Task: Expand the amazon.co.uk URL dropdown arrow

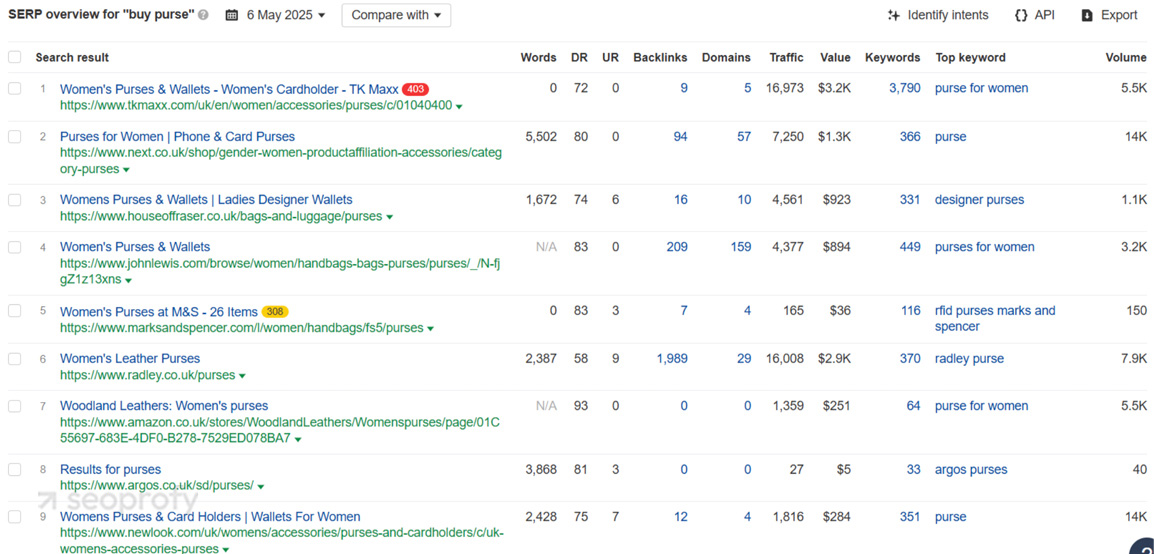Action: click(x=298, y=440)
